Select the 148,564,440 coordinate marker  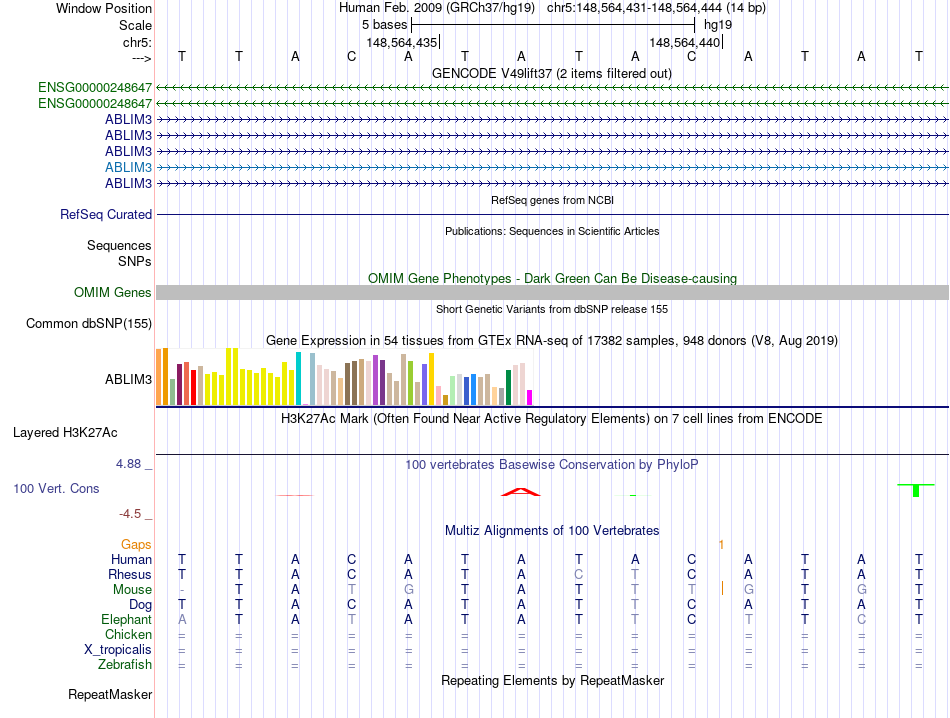pyautogui.click(x=685, y=42)
